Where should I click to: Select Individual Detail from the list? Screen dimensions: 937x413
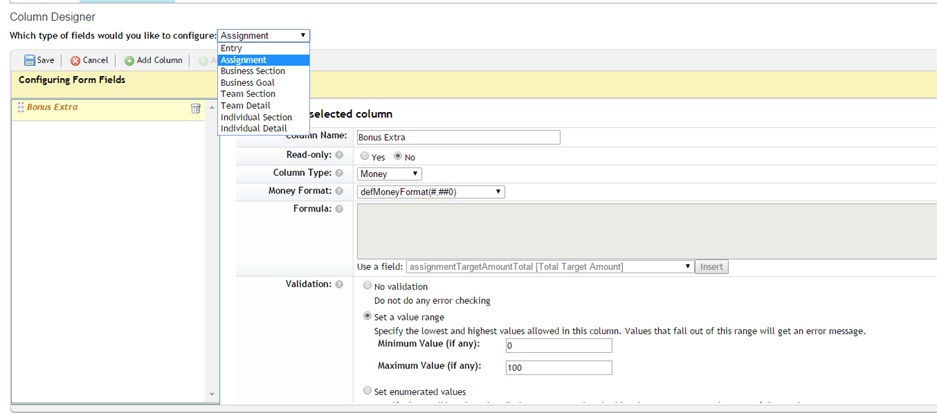tap(264, 129)
